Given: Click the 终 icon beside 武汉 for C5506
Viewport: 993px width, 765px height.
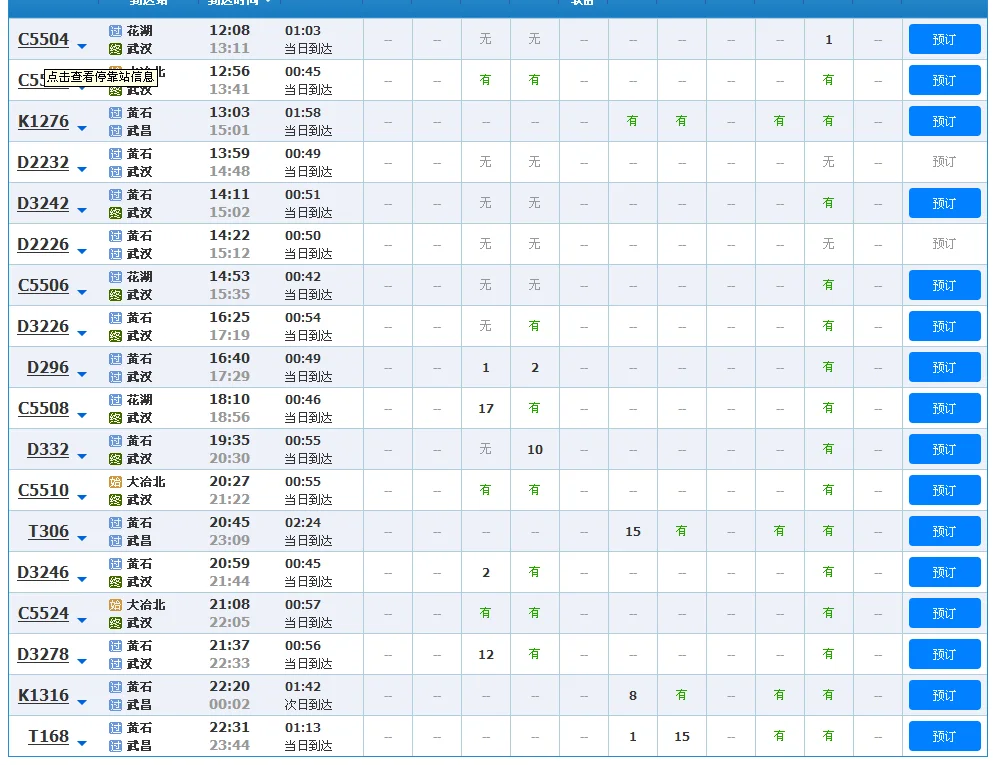Looking at the screenshot, I should click(x=113, y=292).
